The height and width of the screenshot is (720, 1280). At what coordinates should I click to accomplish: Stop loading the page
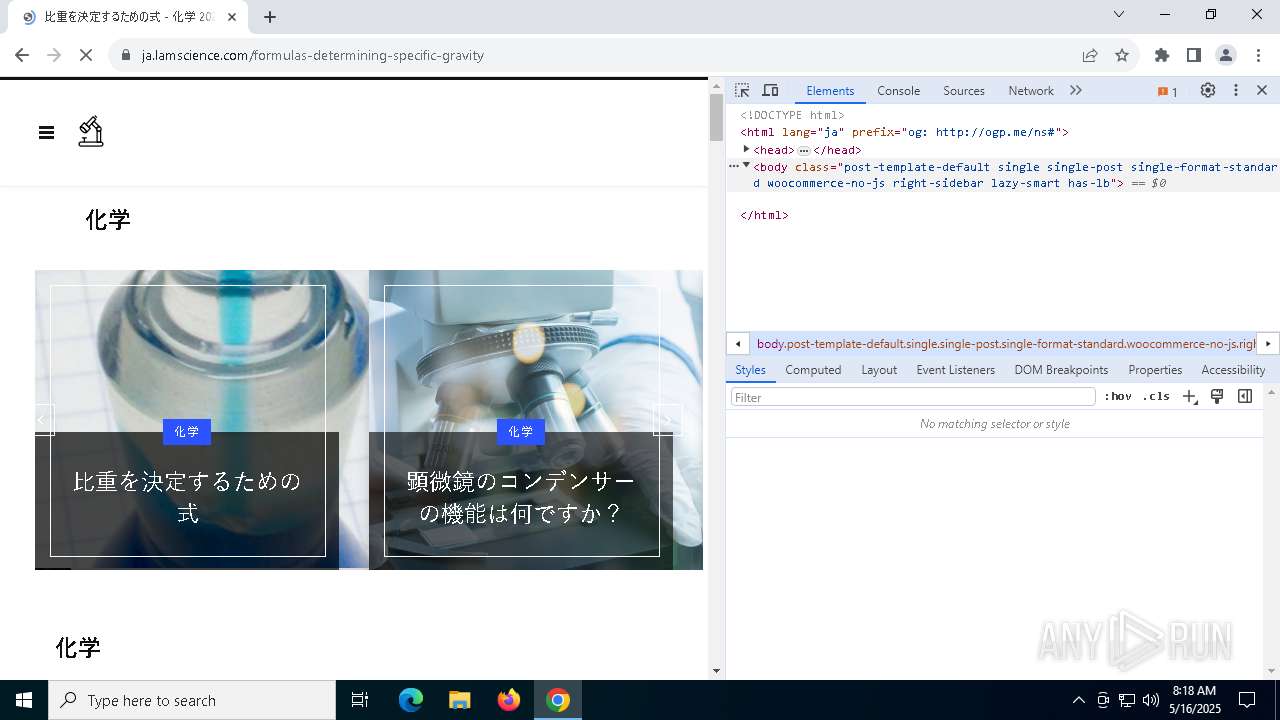[x=86, y=55]
